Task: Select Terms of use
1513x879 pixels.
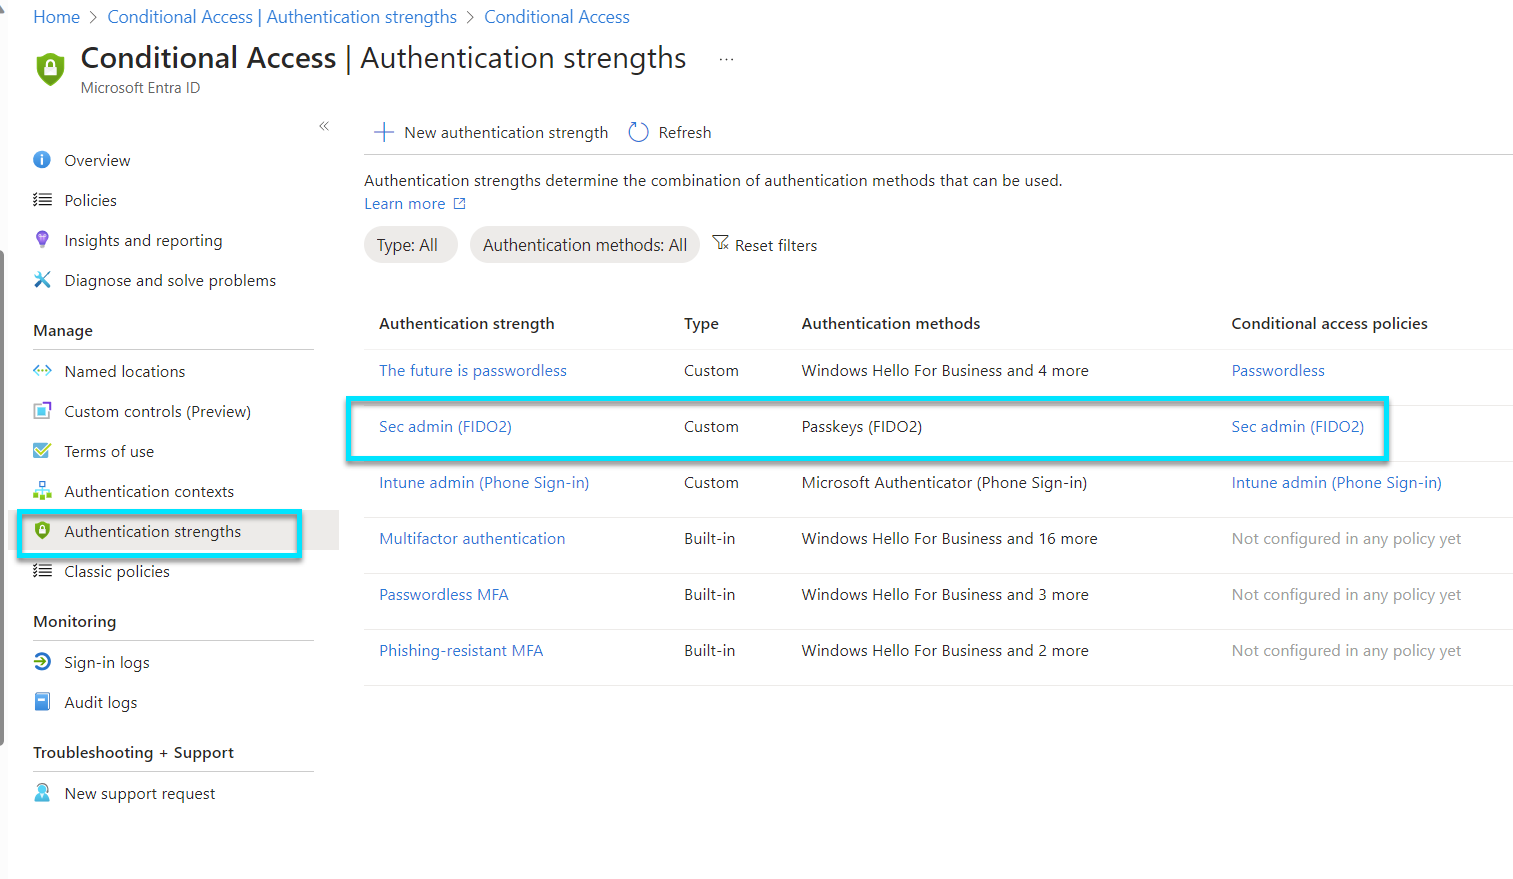Action: pos(109,451)
